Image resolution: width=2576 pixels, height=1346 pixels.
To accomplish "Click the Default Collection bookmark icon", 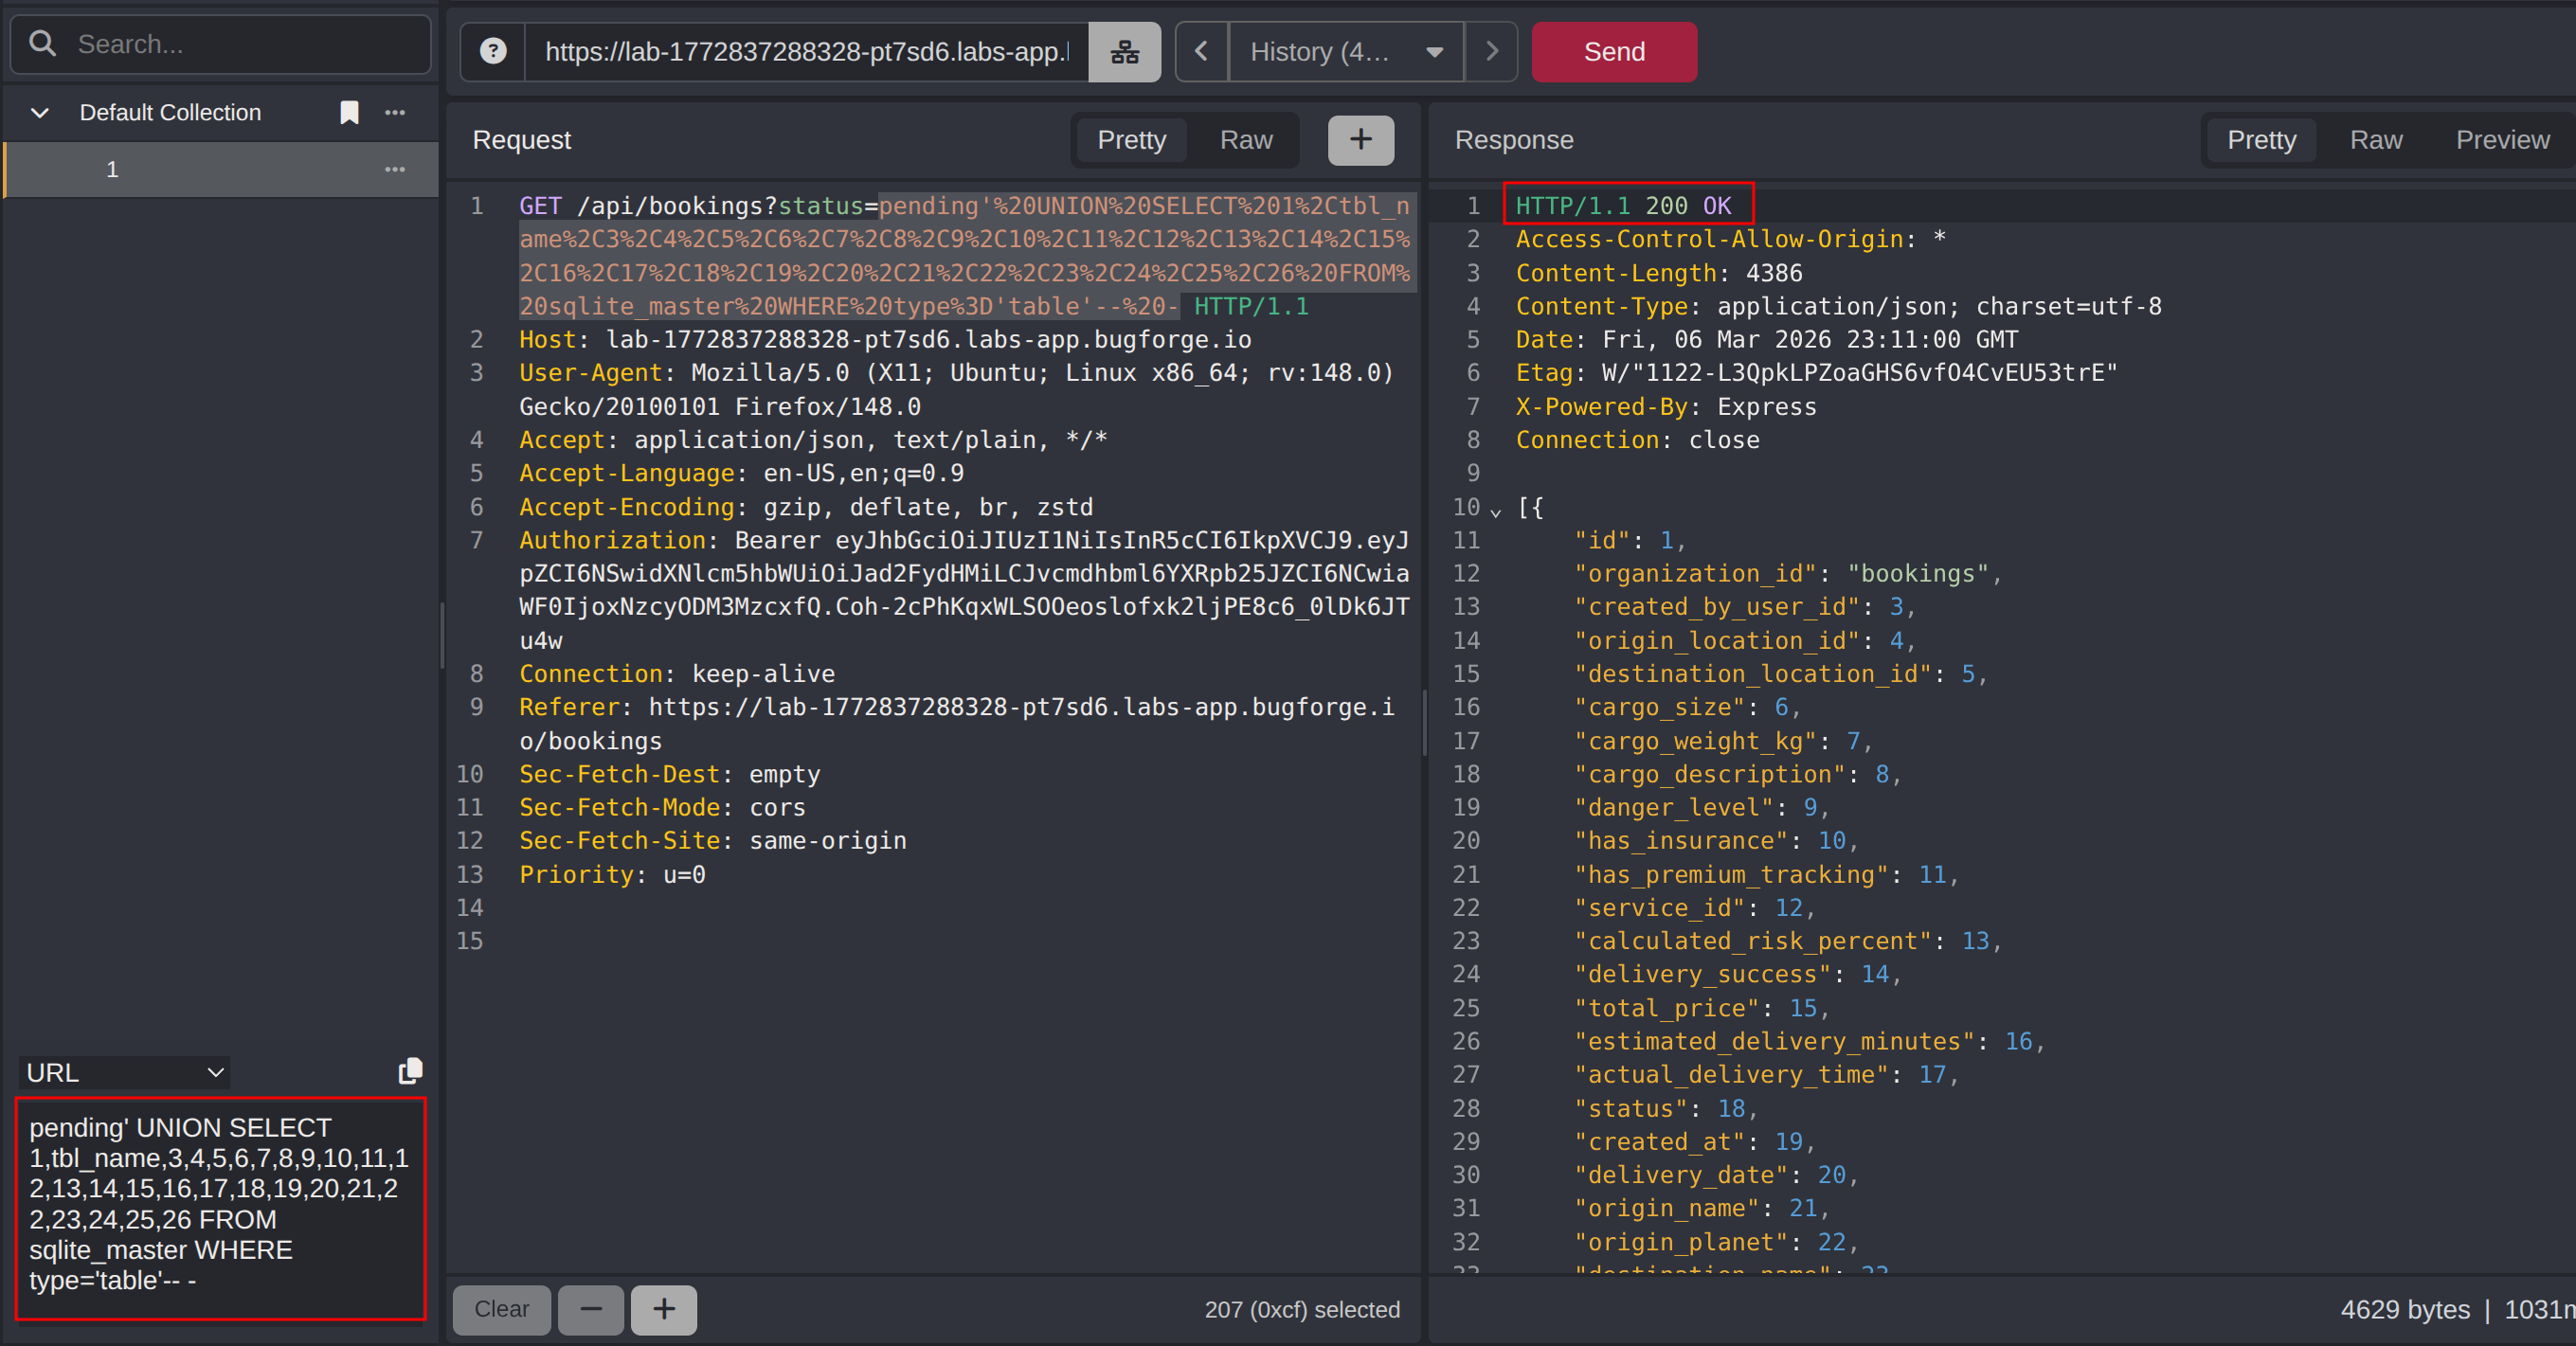I will [349, 112].
